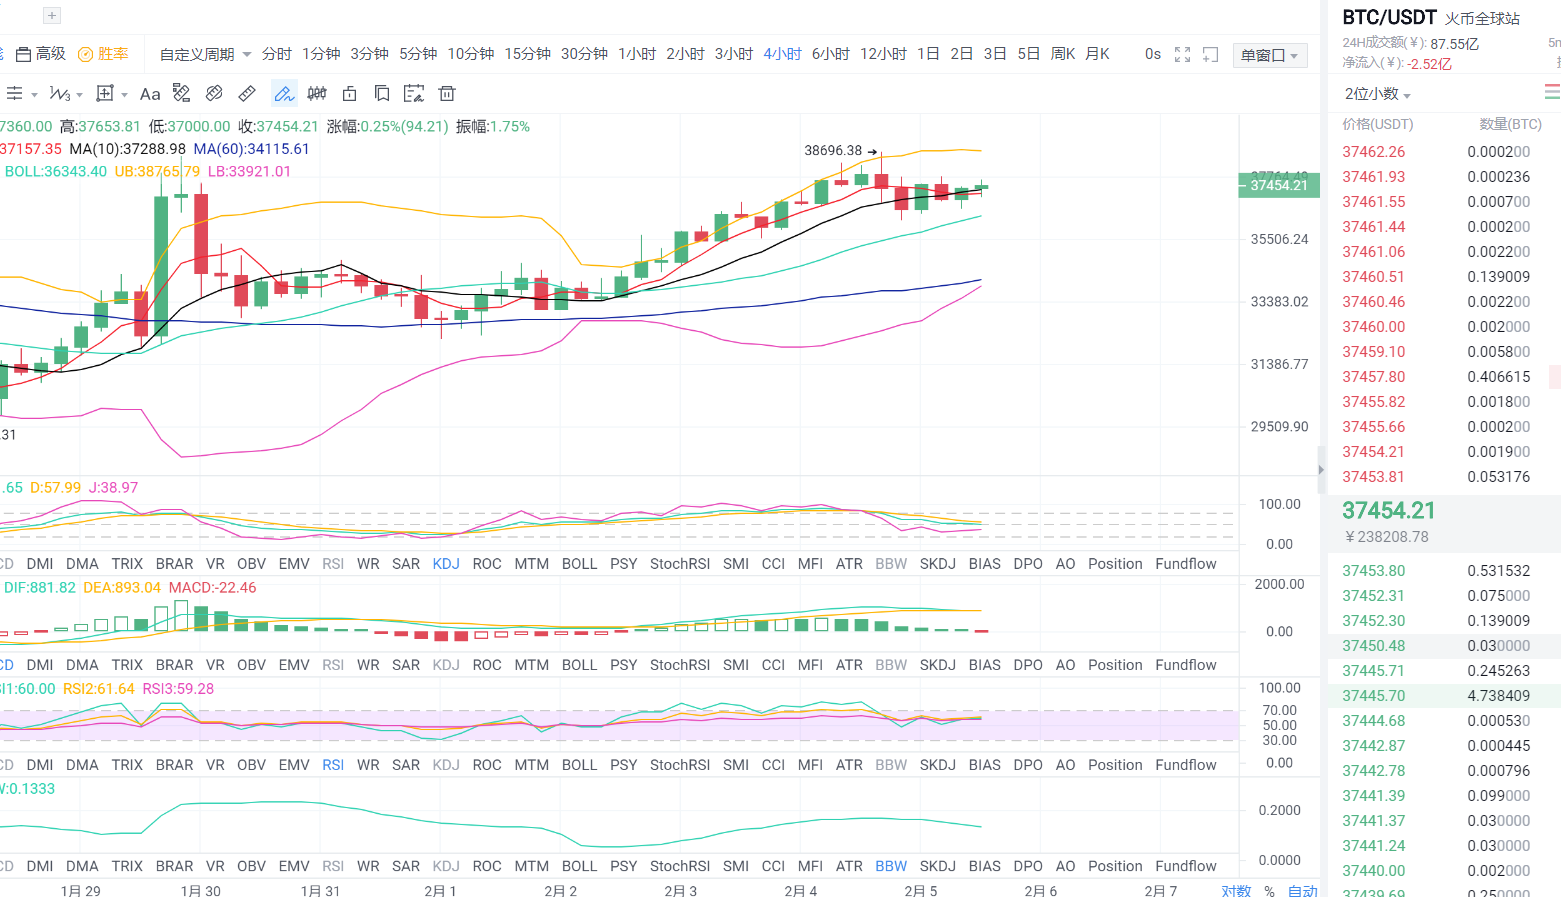
Task: Toggle 对数 logarithmic scale
Action: pyautogui.click(x=1236, y=890)
